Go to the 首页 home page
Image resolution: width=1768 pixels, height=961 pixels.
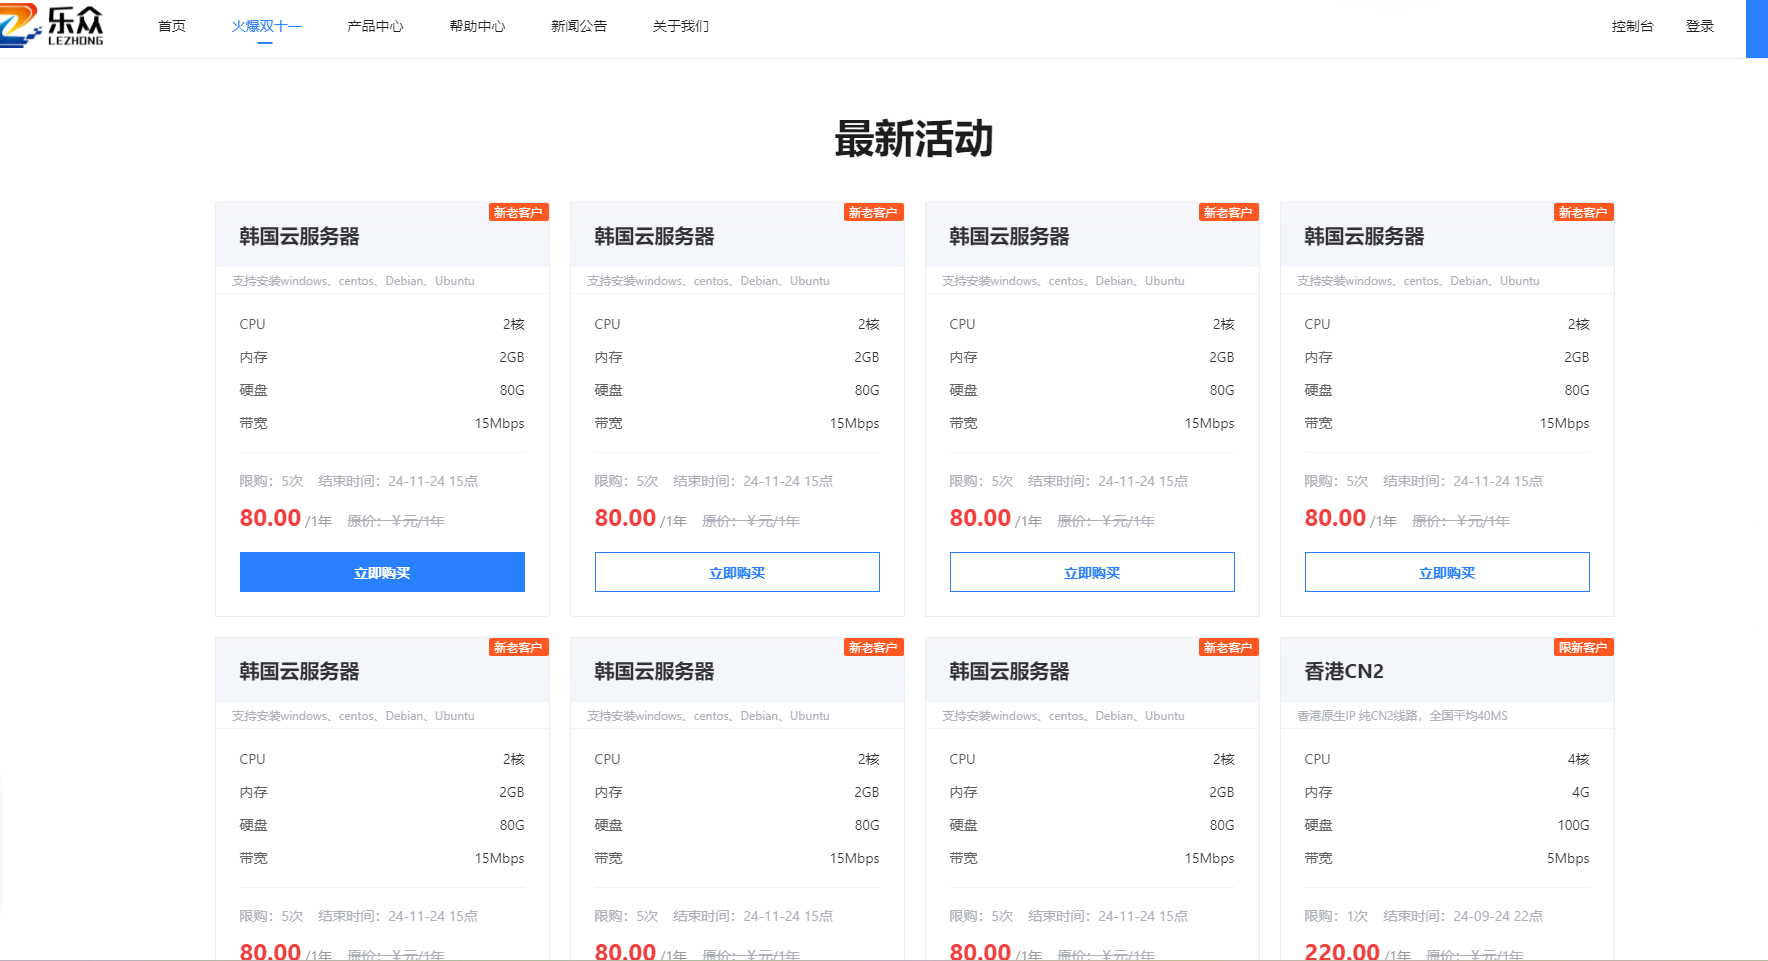click(x=171, y=26)
